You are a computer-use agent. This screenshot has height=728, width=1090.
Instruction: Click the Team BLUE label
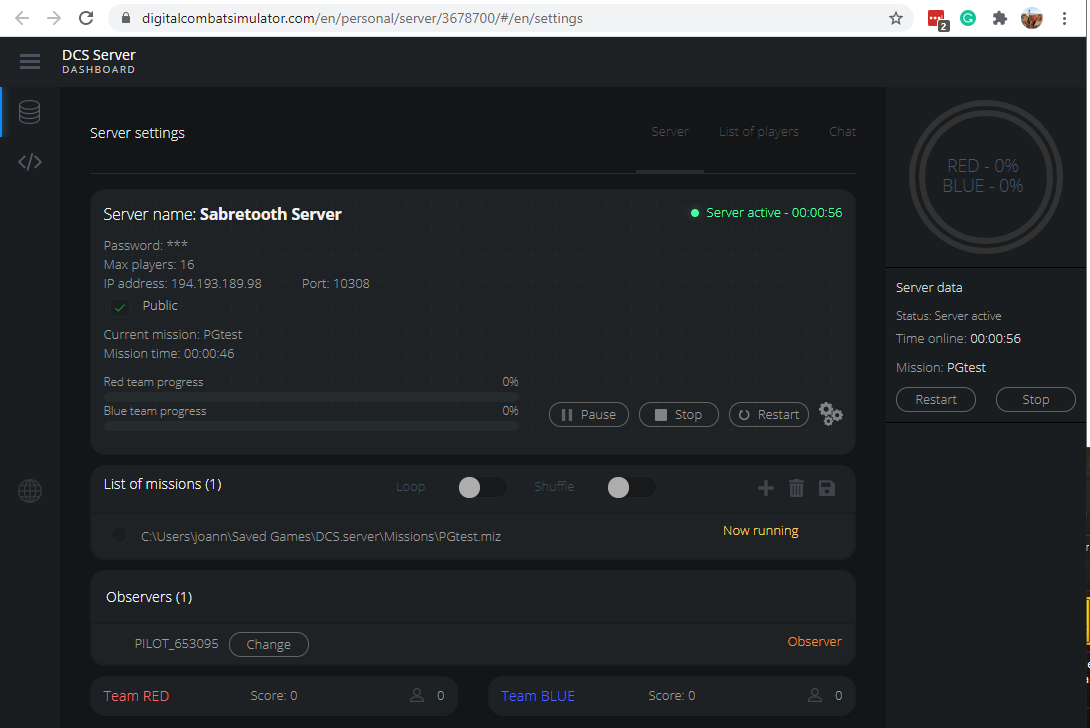[538, 696]
